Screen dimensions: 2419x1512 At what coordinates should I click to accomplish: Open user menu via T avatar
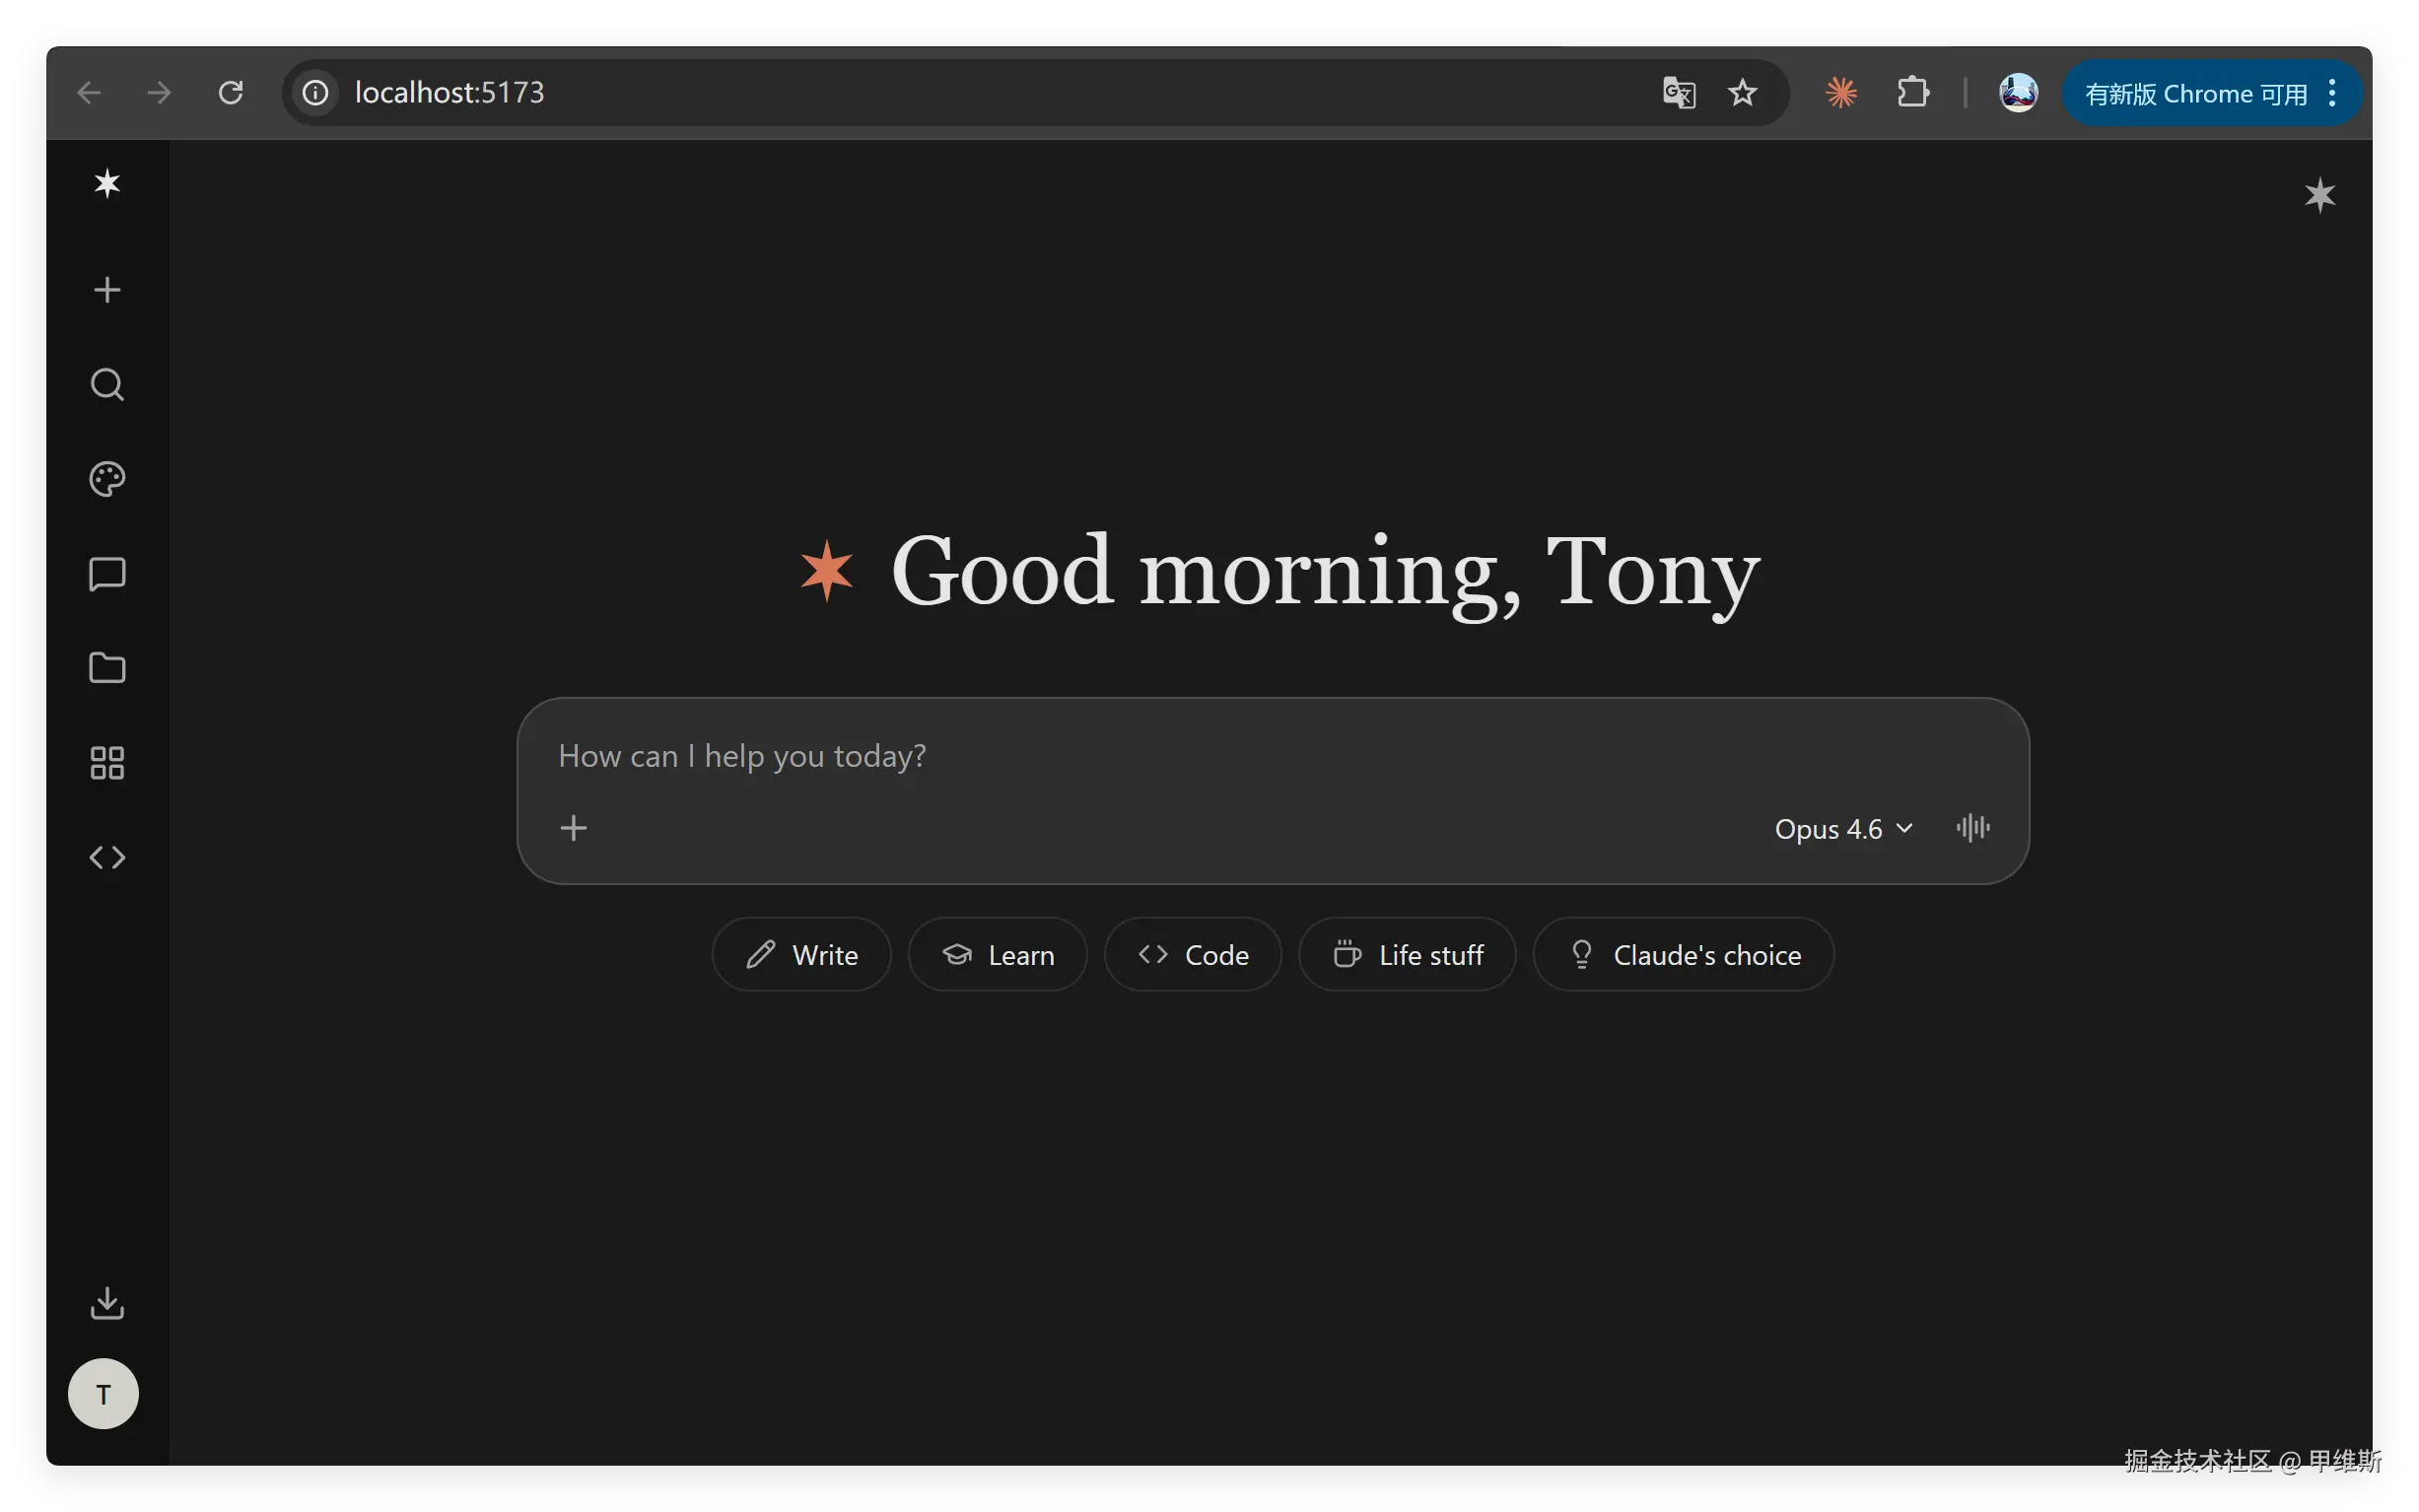(103, 1393)
